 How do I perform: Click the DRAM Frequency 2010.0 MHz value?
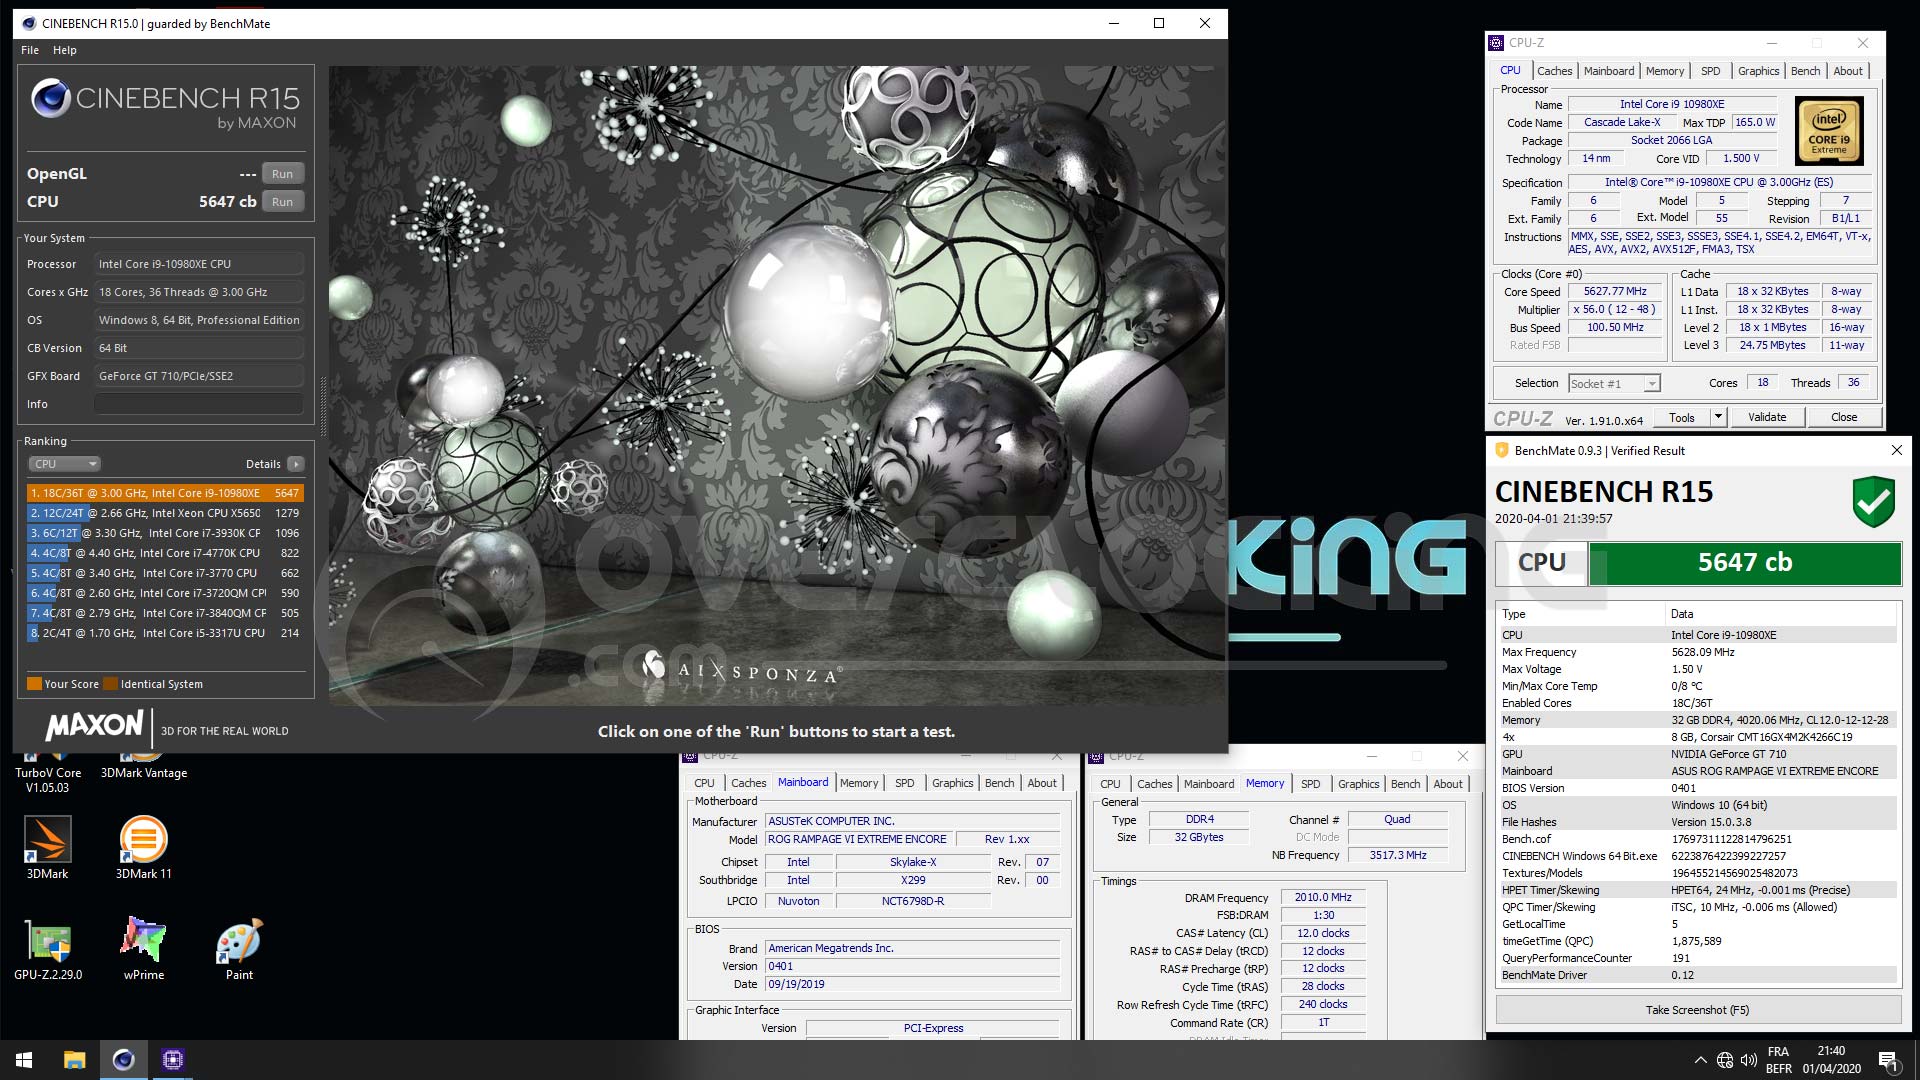click(x=1323, y=898)
